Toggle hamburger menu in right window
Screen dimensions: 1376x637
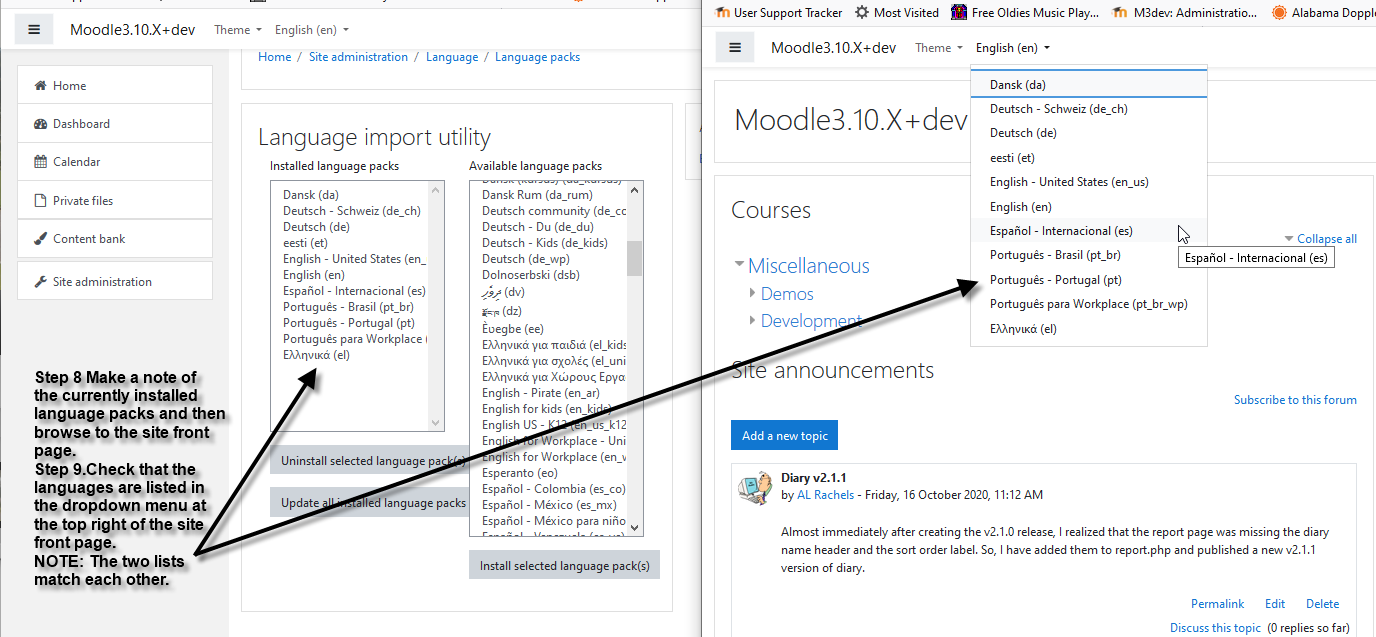735,48
